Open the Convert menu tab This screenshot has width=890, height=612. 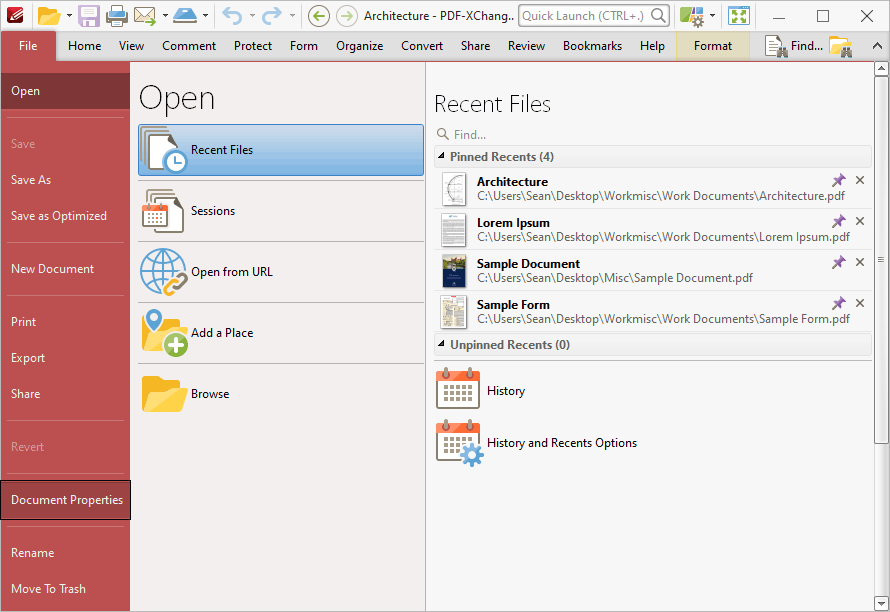click(x=421, y=45)
